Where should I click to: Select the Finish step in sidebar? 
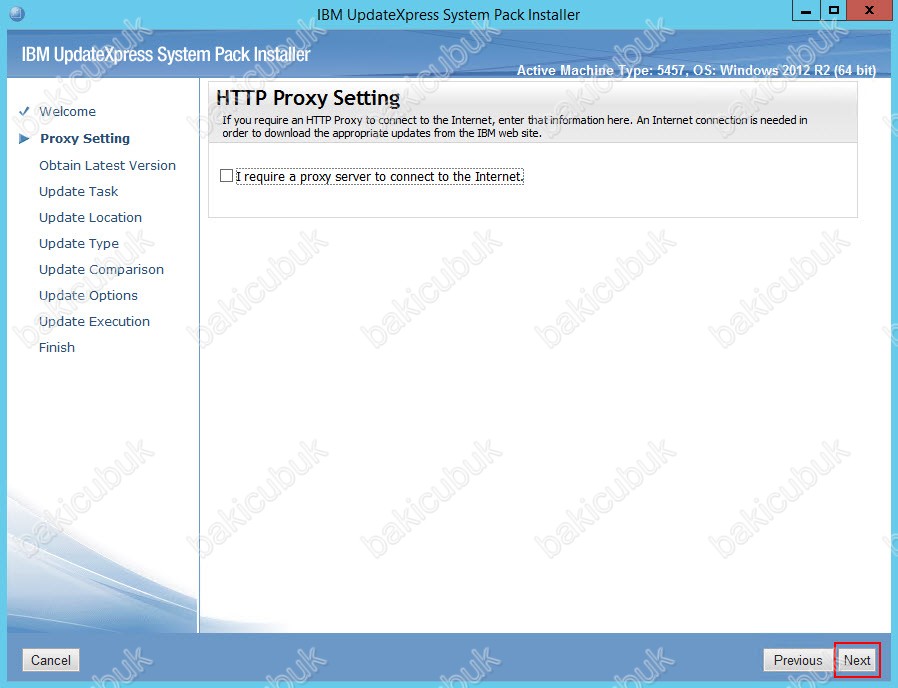tap(57, 347)
